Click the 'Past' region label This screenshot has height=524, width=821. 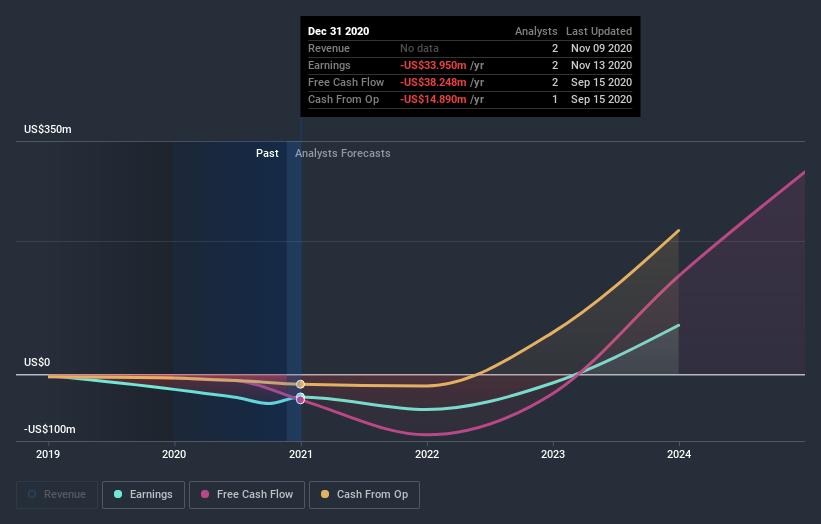click(x=267, y=153)
